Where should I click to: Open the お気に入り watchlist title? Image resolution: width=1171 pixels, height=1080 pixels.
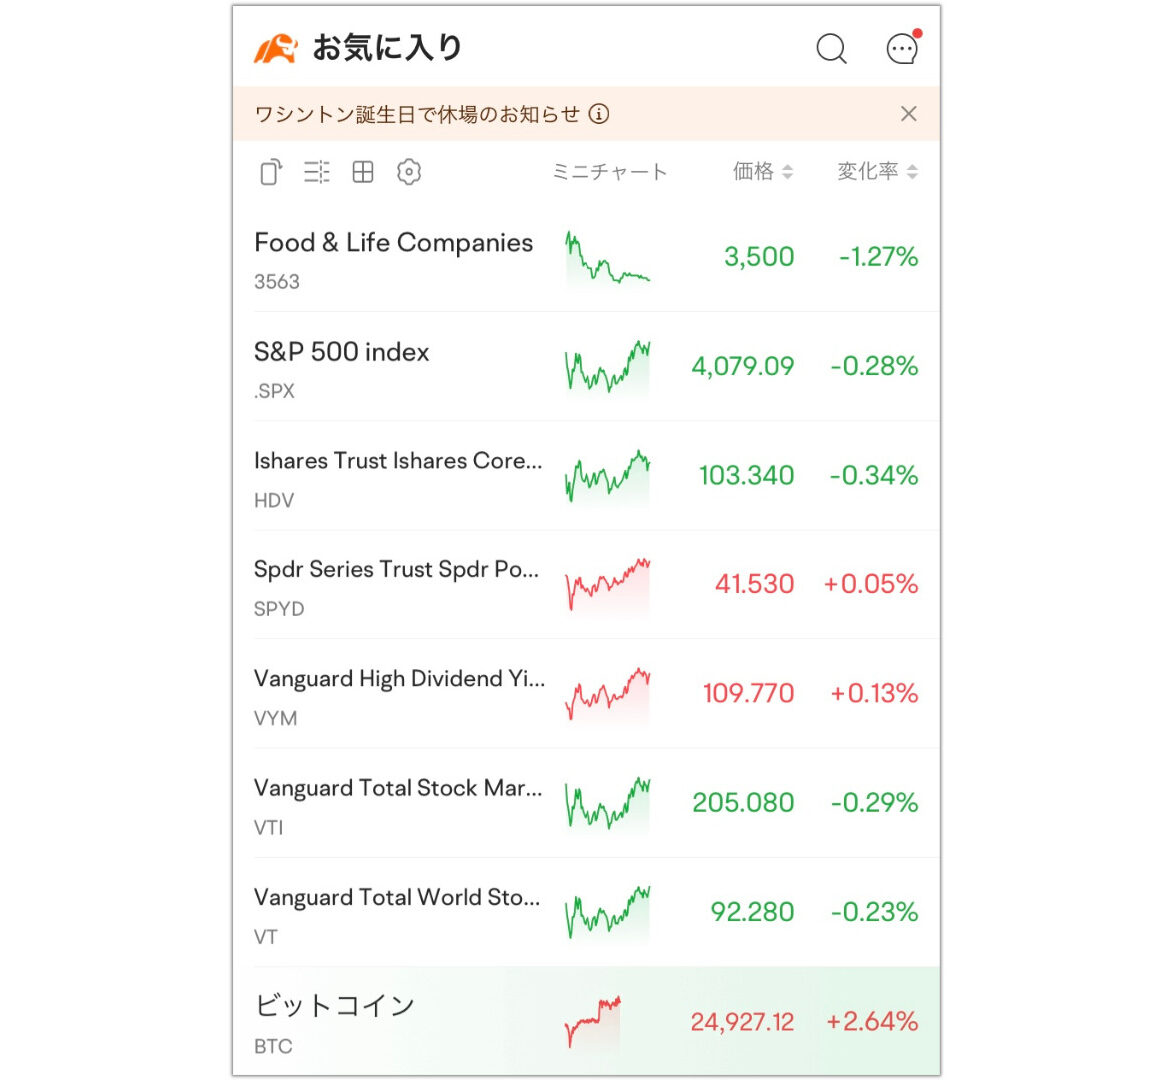[388, 48]
